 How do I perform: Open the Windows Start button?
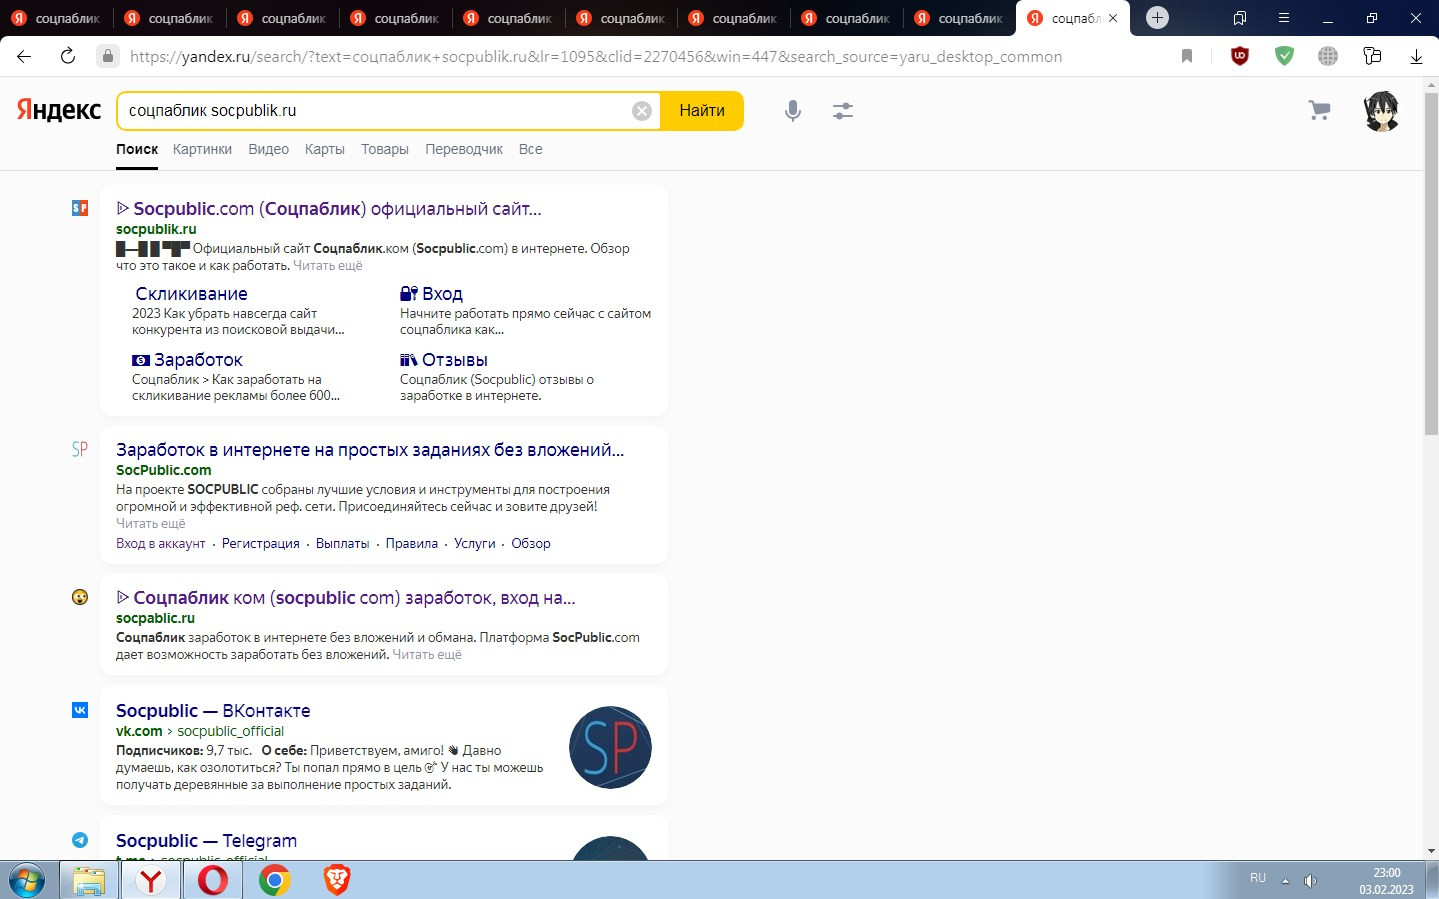click(x=27, y=880)
